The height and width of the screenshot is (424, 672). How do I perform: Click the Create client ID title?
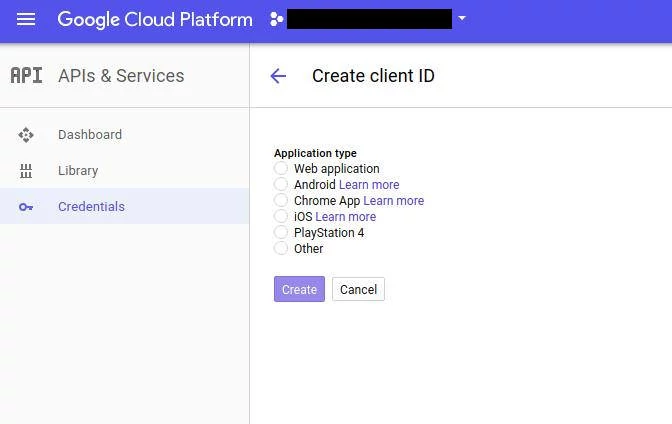pos(373,76)
